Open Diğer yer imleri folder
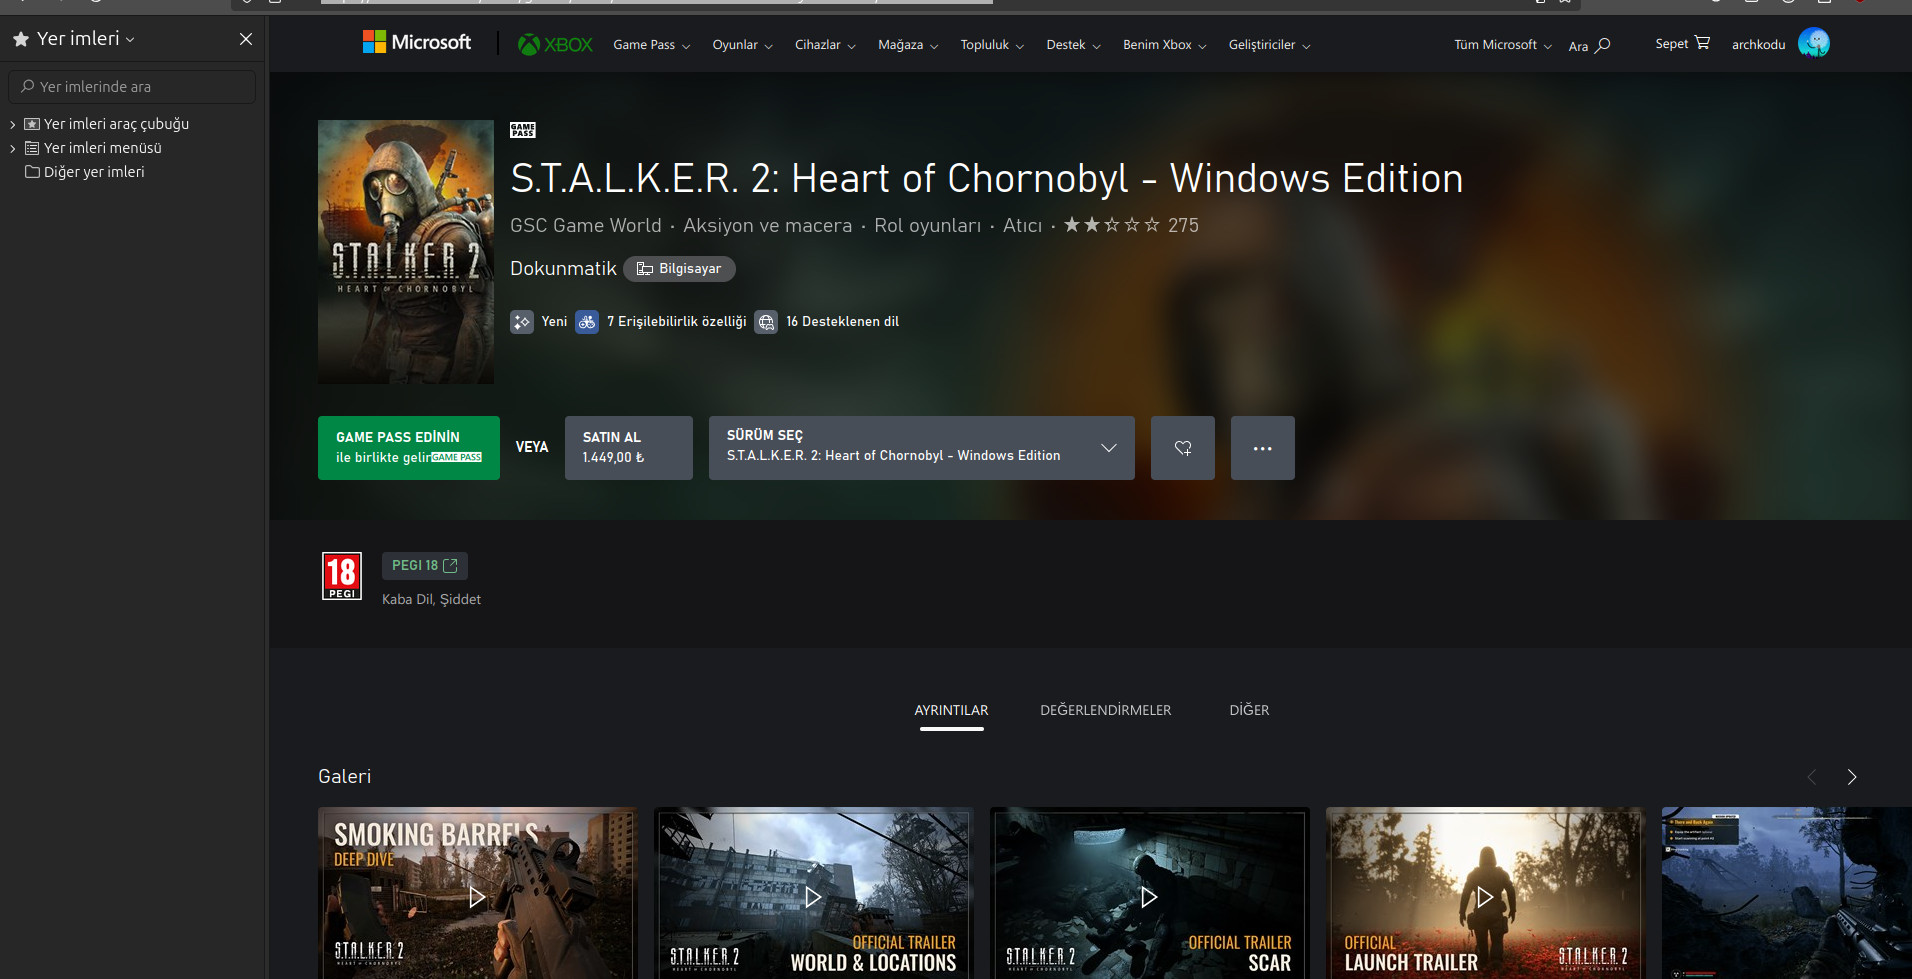This screenshot has width=1912, height=979. click(85, 172)
